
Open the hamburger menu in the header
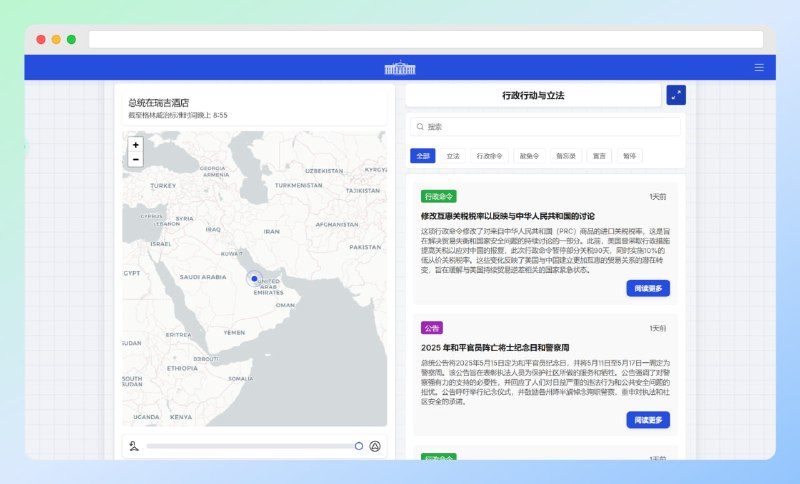tap(759, 68)
